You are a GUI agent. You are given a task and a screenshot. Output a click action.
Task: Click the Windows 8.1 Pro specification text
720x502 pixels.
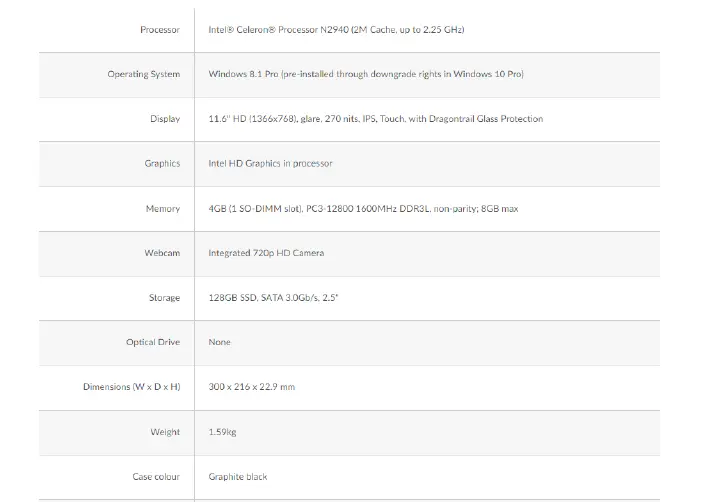tap(366, 74)
